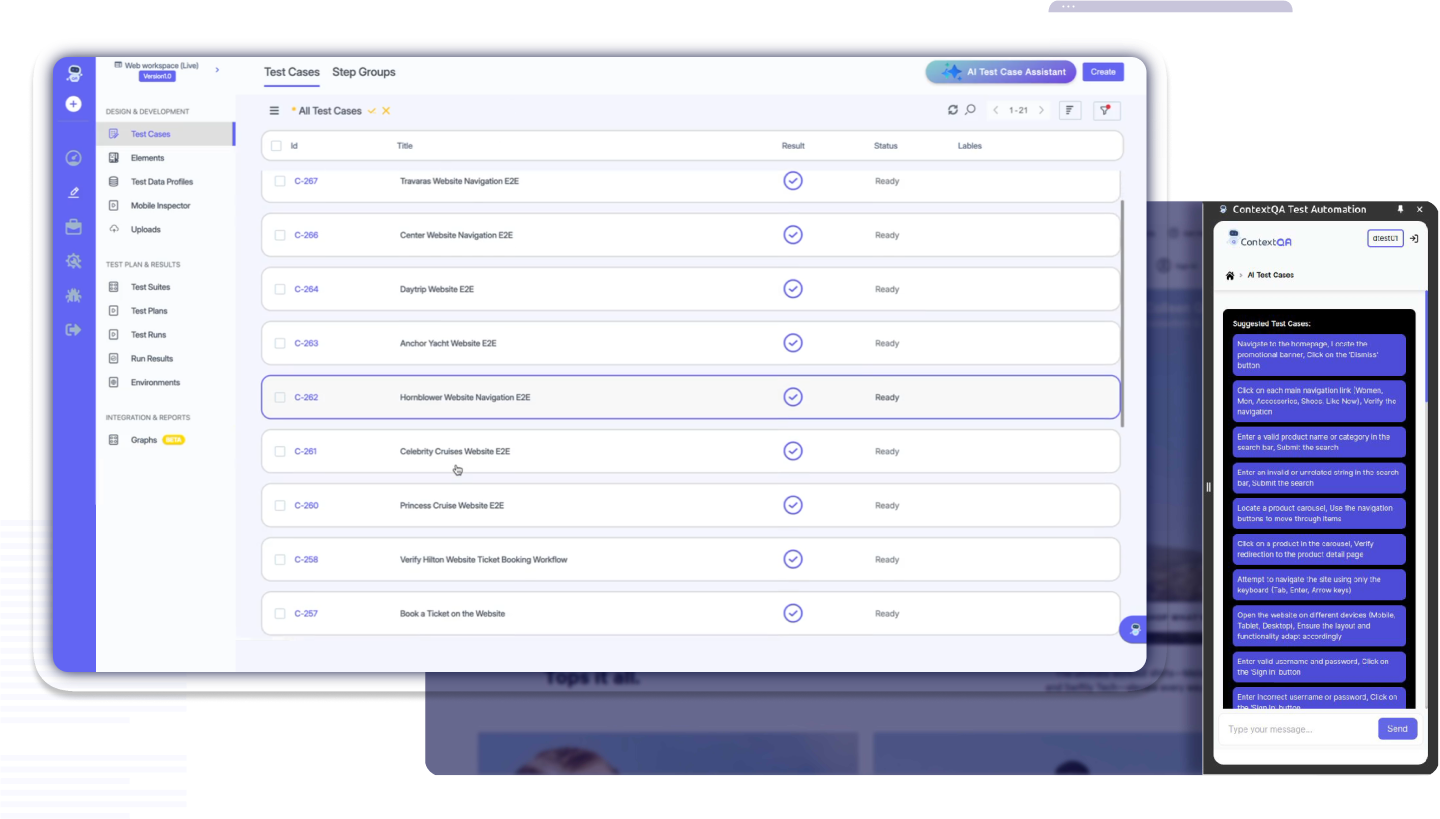The height and width of the screenshot is (819, 1440).
Task: Check the box for test case C-261
Action: (x=280, y=451)
